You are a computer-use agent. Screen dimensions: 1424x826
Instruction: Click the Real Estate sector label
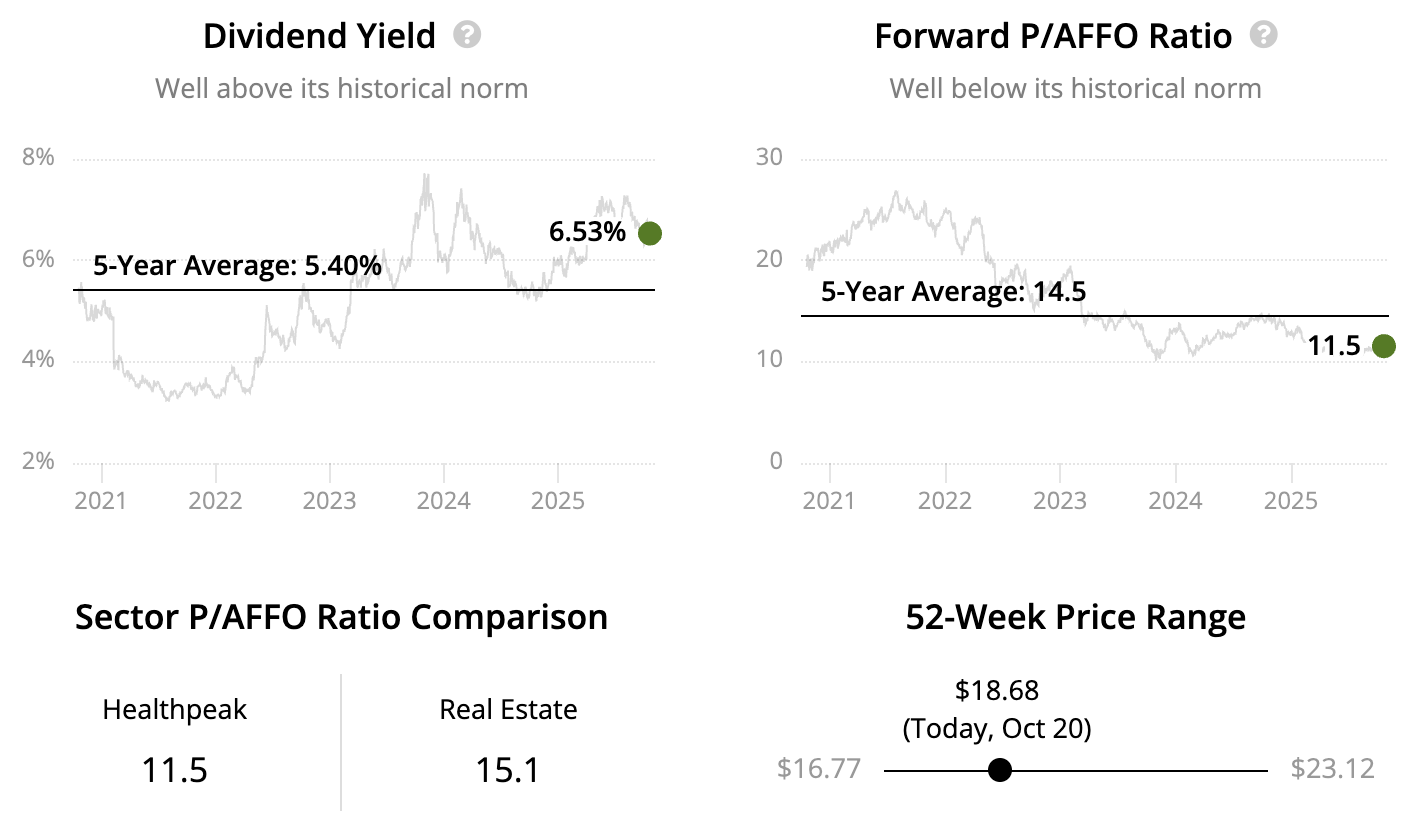pyautogui.click(x=508, y=710)
